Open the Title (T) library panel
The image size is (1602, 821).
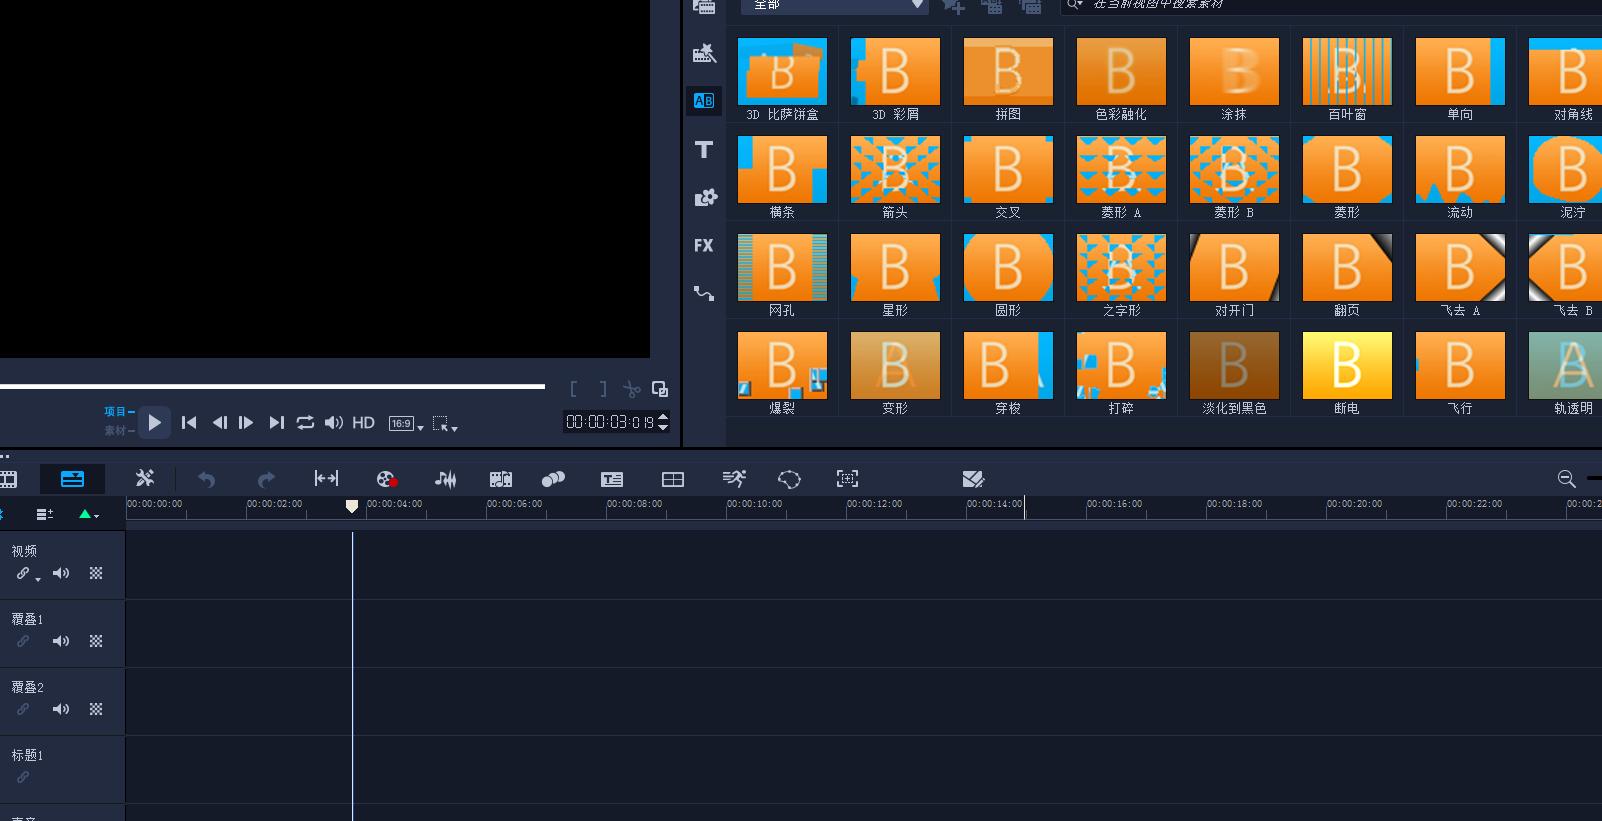[704, 150]
